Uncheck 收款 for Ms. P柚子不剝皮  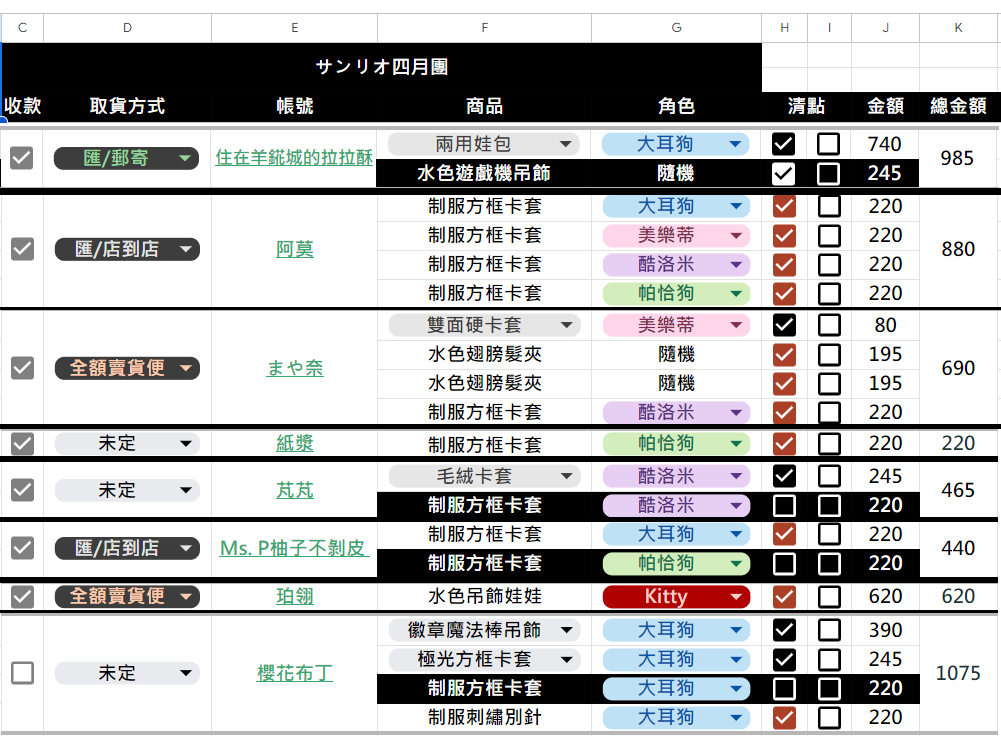click(22, 548)
